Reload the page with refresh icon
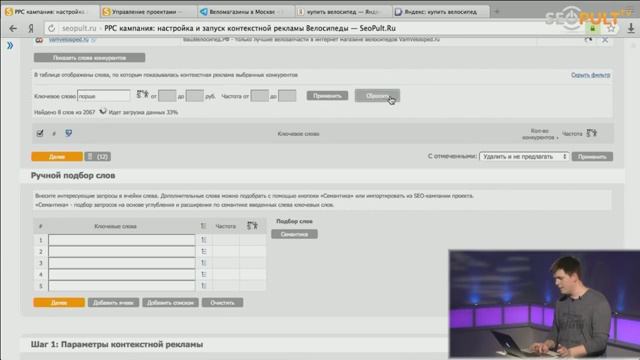The height and width of the screenshot is (360, 640). (51, 28)
